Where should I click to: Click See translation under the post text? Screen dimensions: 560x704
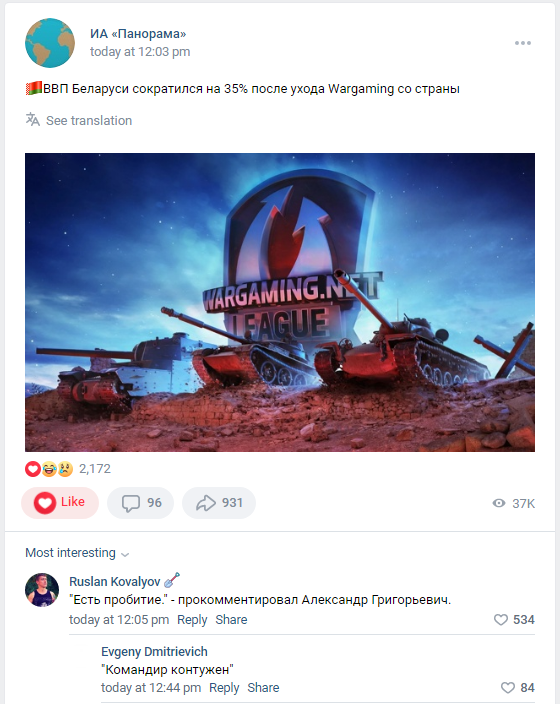click(89, 120)
